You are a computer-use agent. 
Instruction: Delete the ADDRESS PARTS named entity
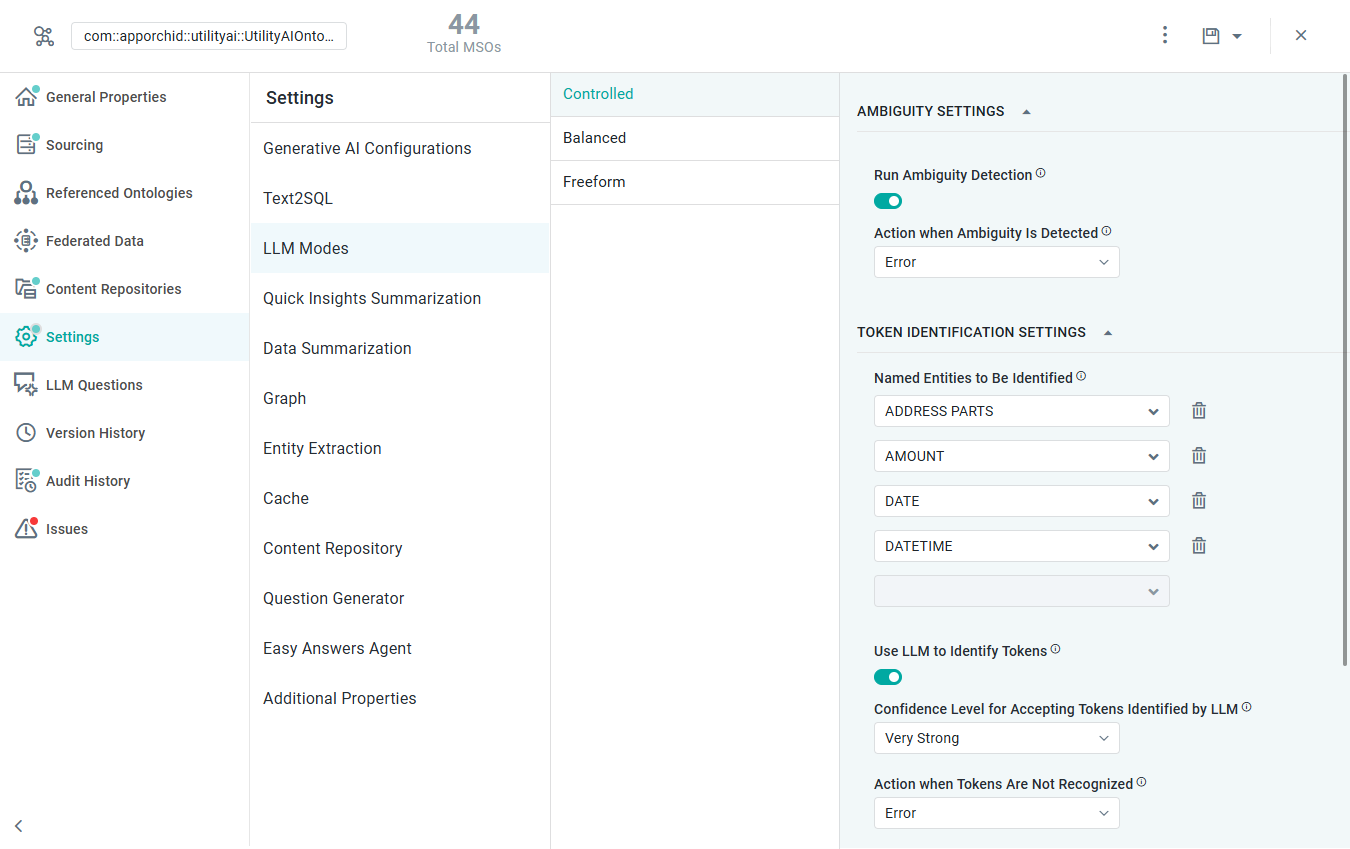pyautogui.click(x=1199, y=410)
